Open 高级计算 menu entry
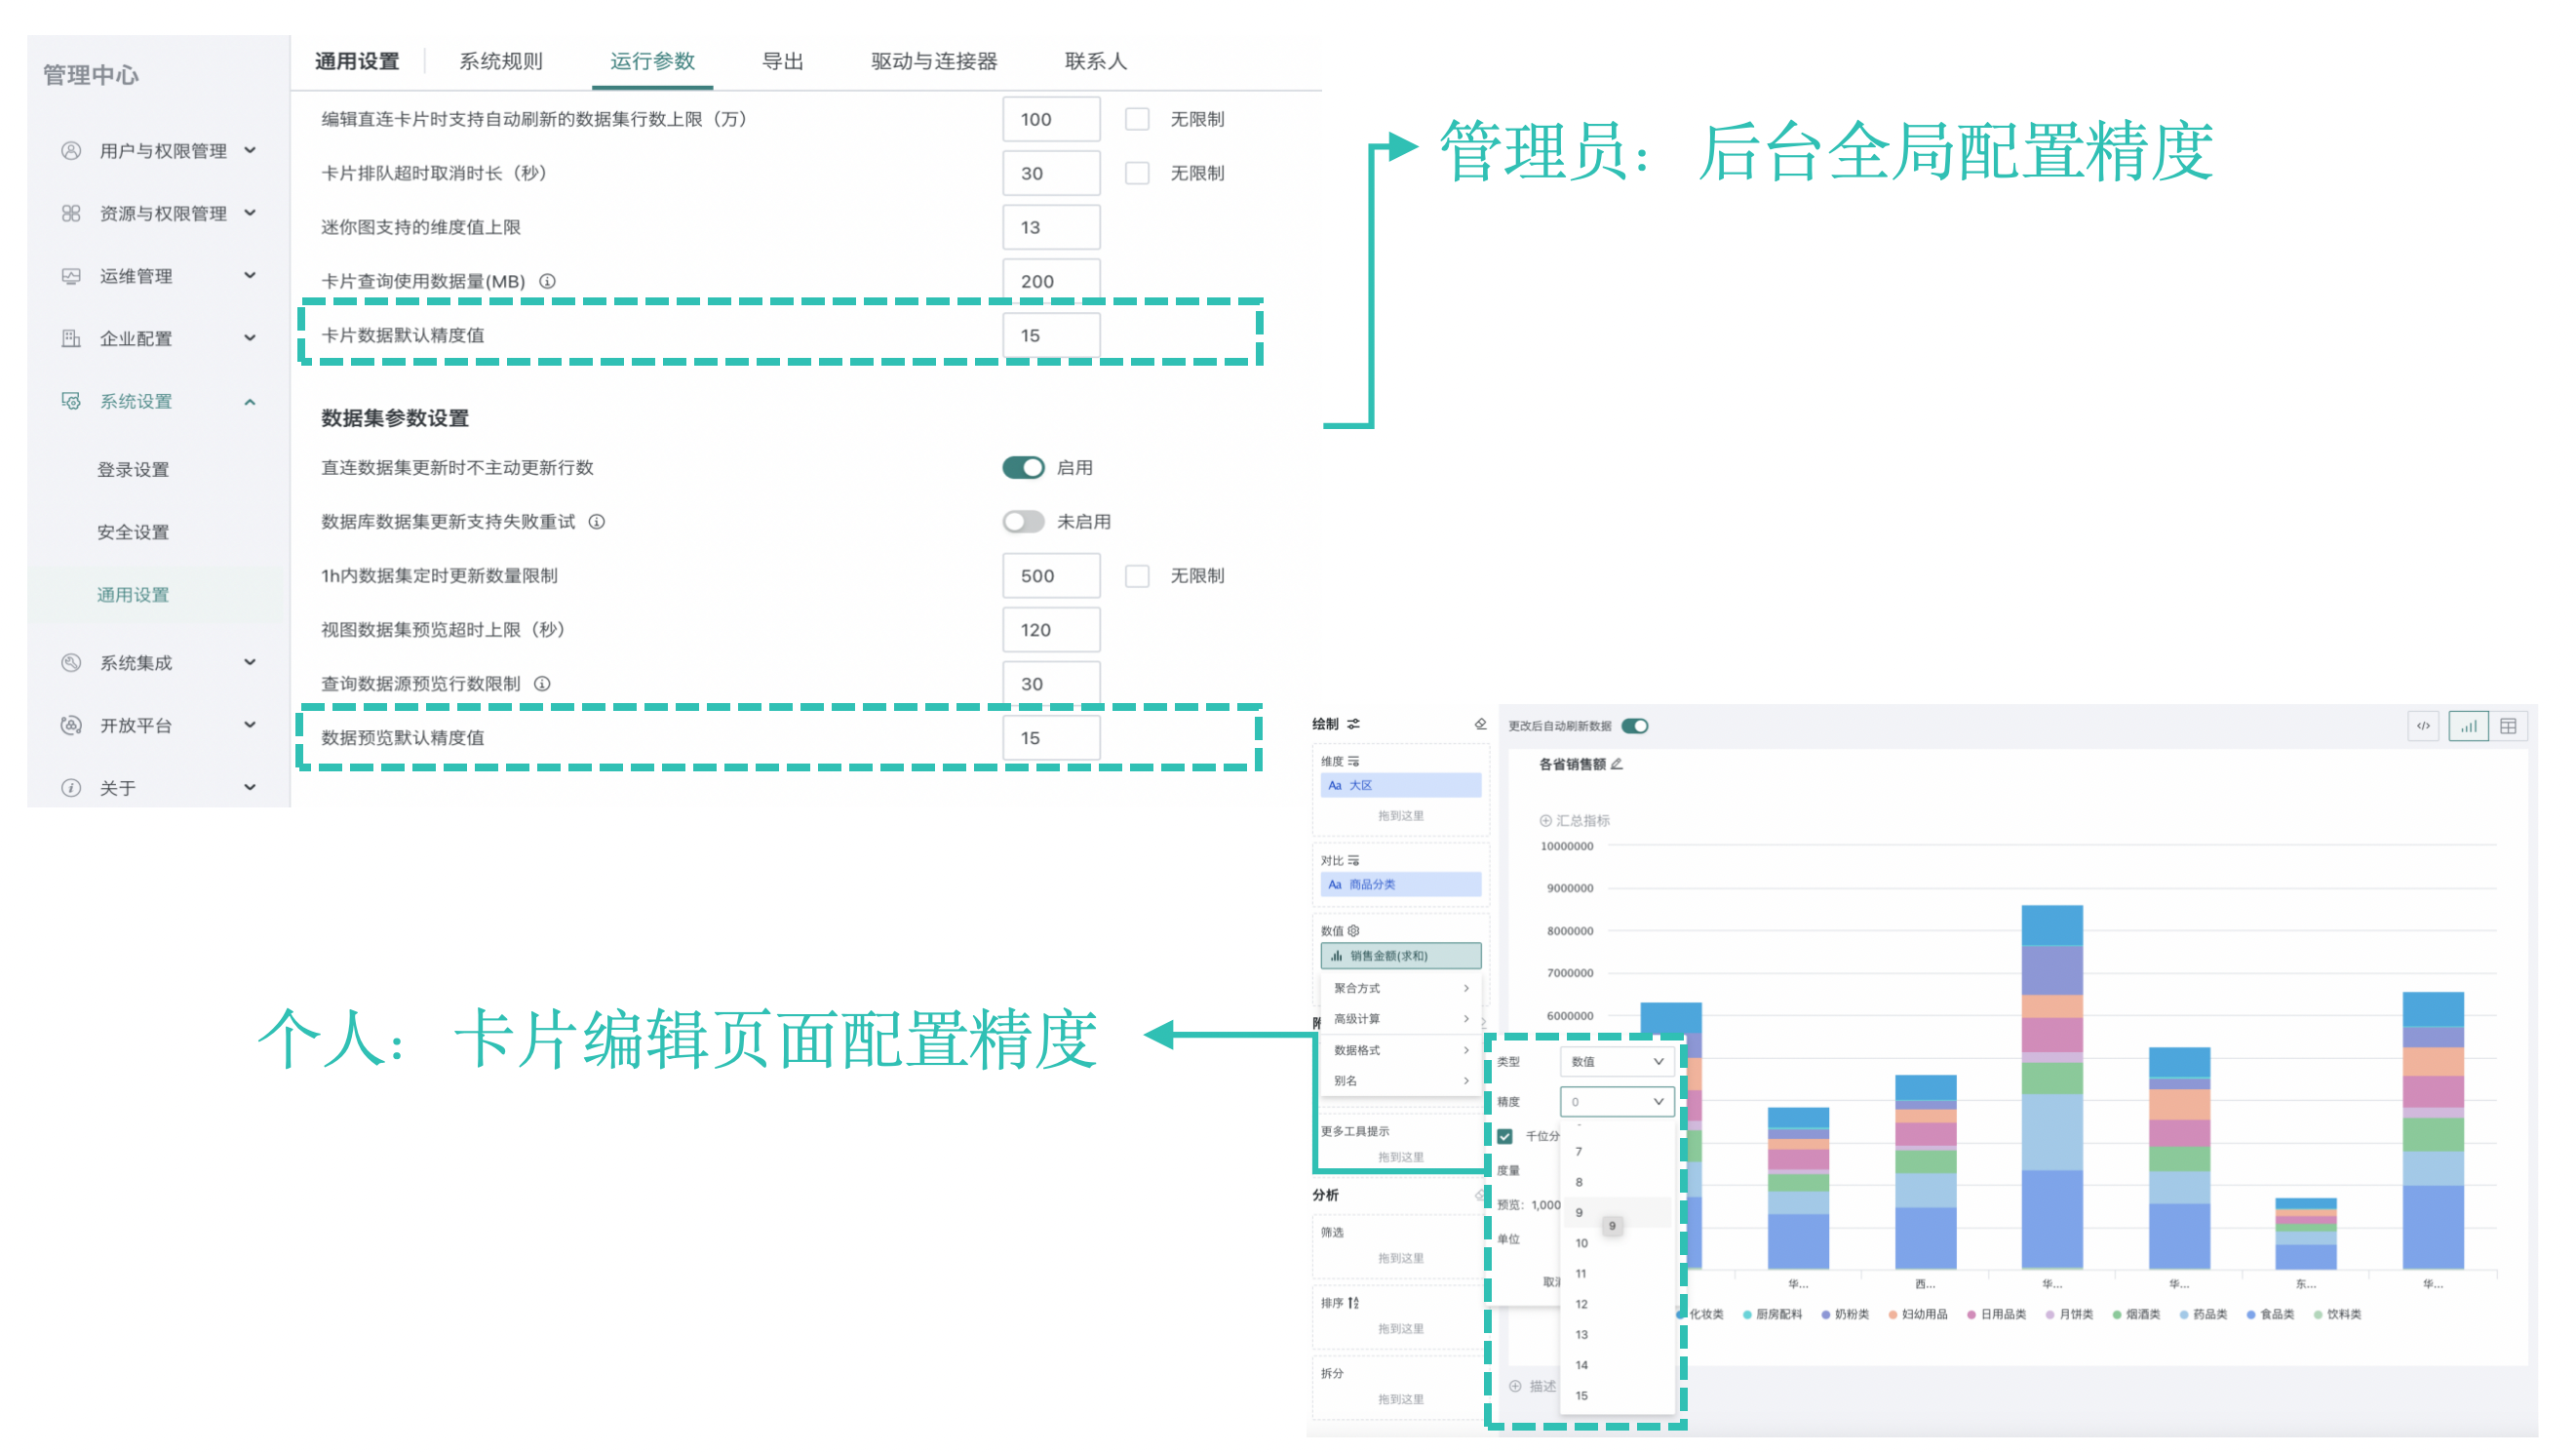Viewport: 2576px width, 1453px height. click(x=1400, y=1018)
